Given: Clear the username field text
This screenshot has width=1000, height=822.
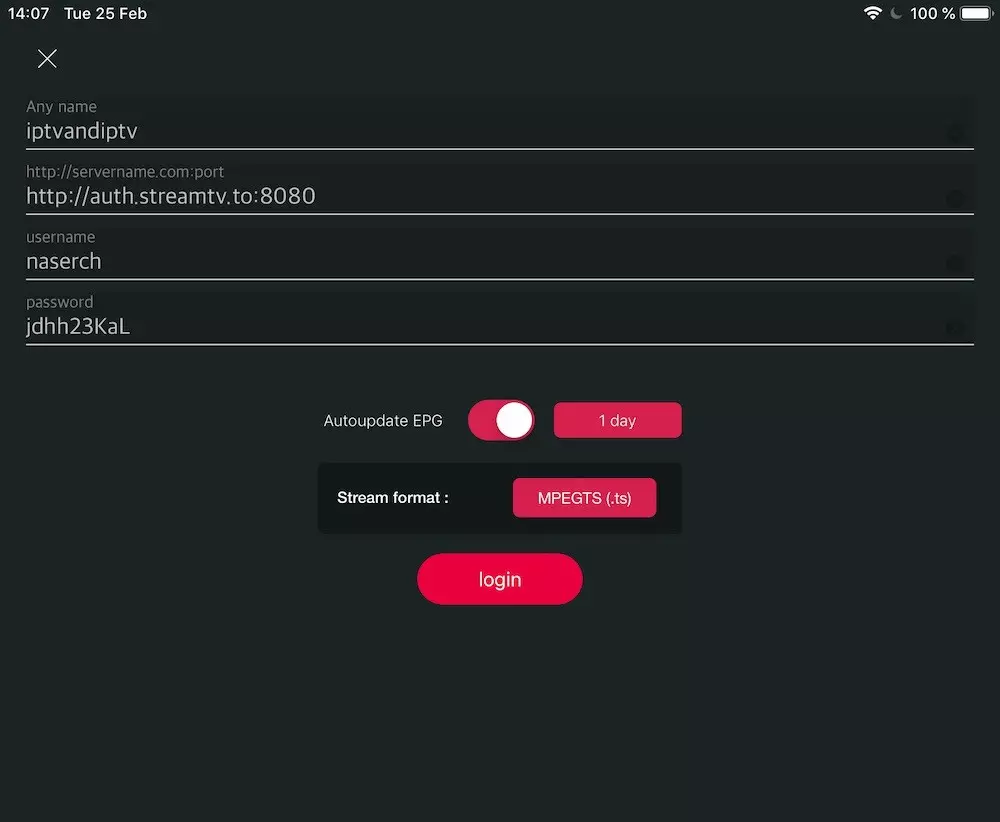Looking at the screenshot, I should 955,263.
